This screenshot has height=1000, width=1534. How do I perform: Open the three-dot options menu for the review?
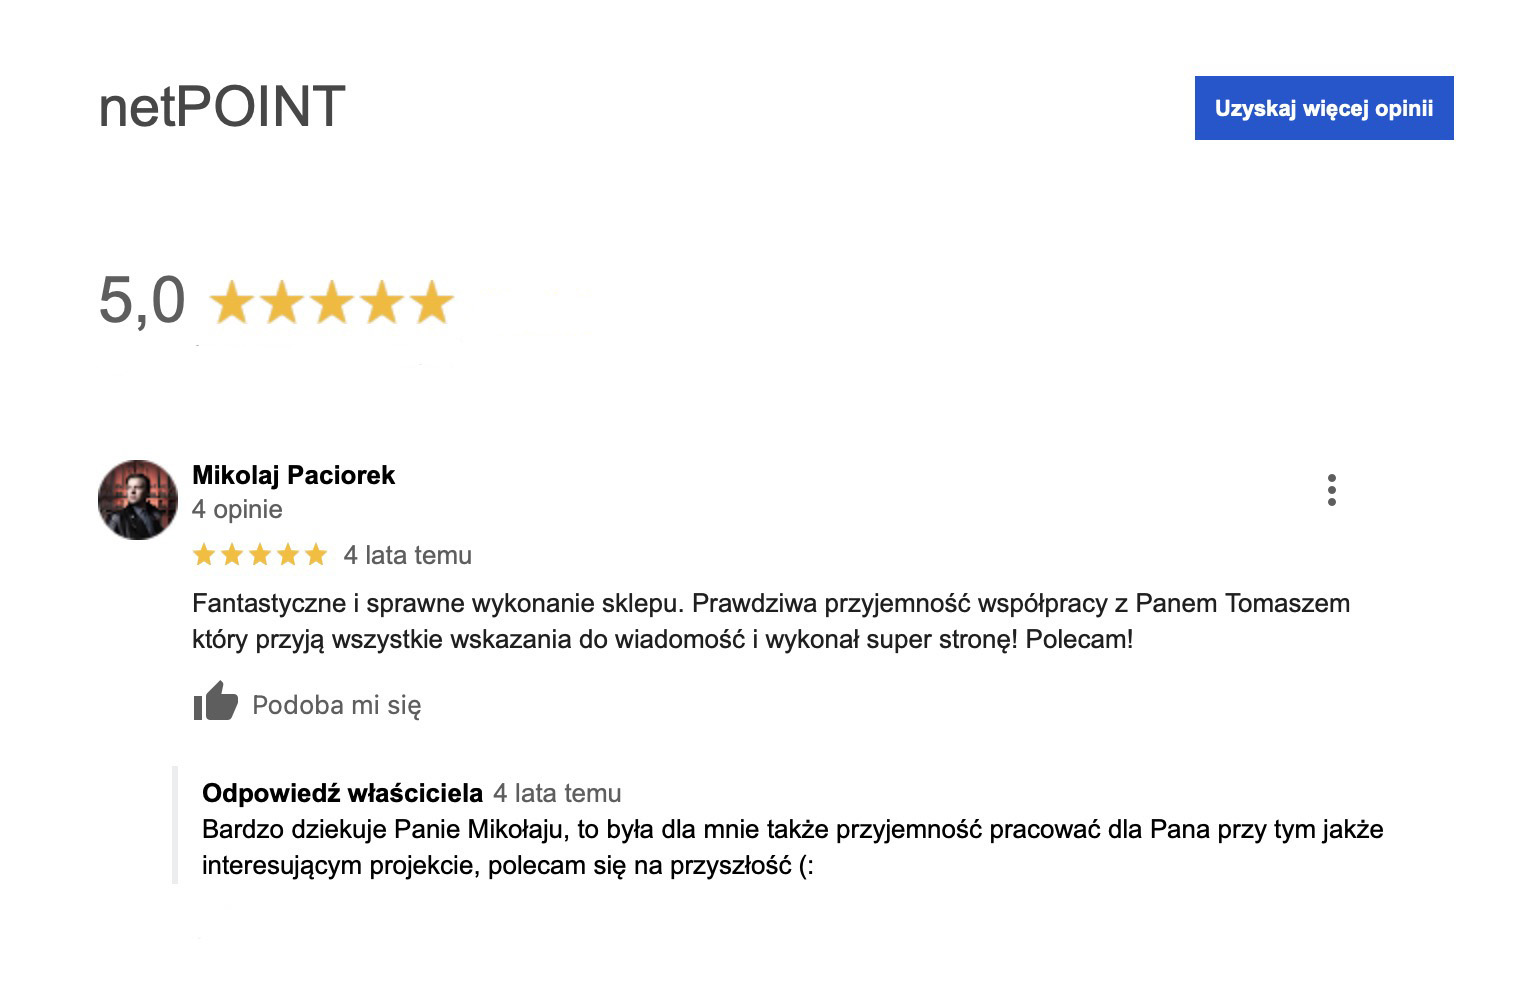1331,490
